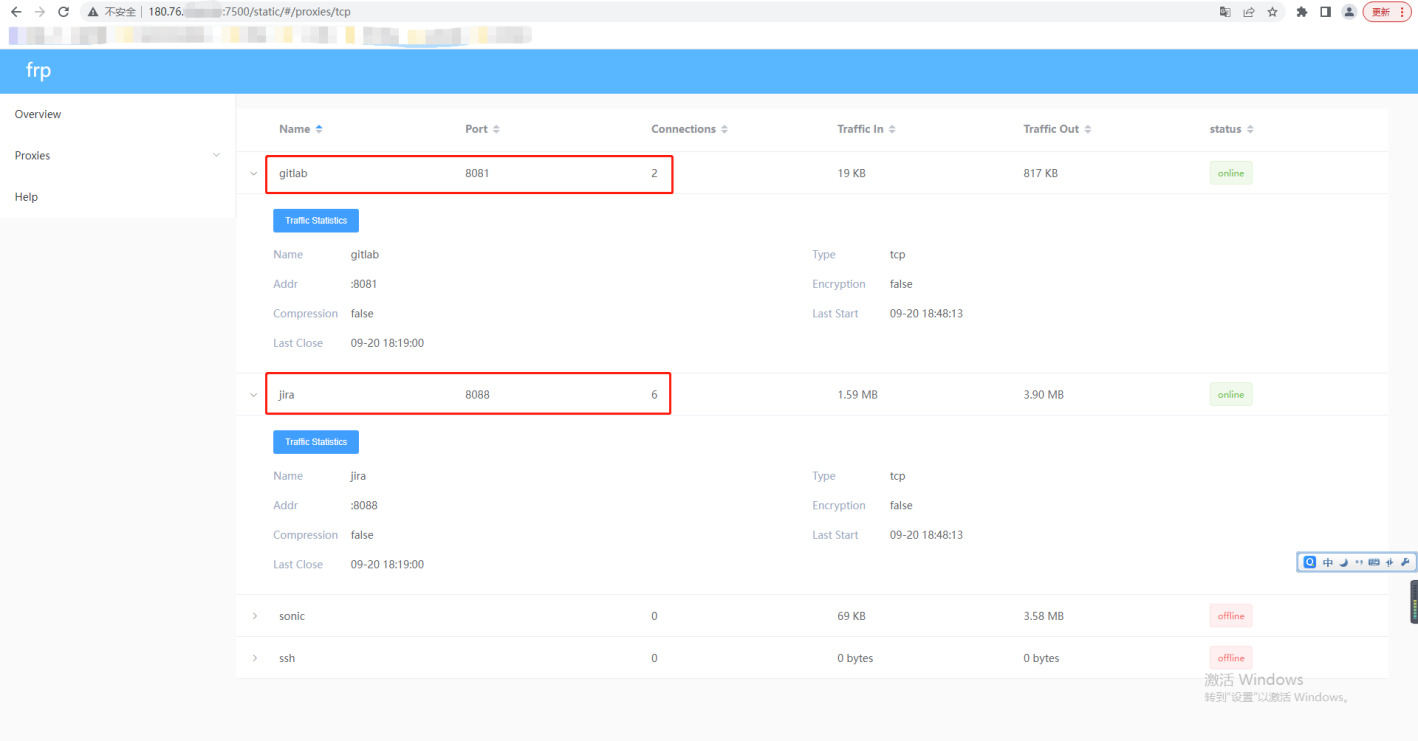Click the frp logo title

(38, 71)
